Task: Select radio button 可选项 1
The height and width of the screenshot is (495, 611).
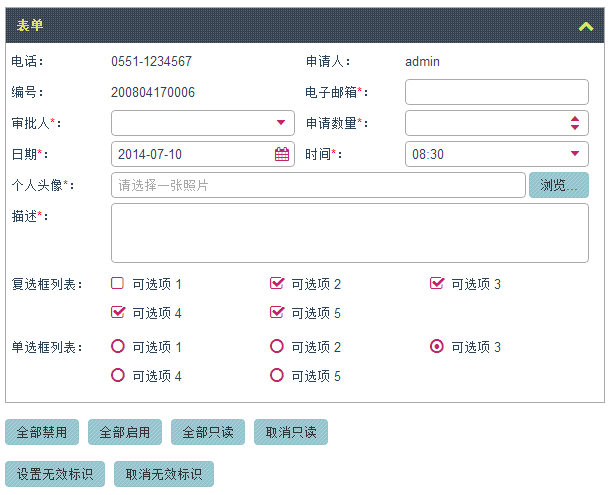Action: tap(118, 346)
